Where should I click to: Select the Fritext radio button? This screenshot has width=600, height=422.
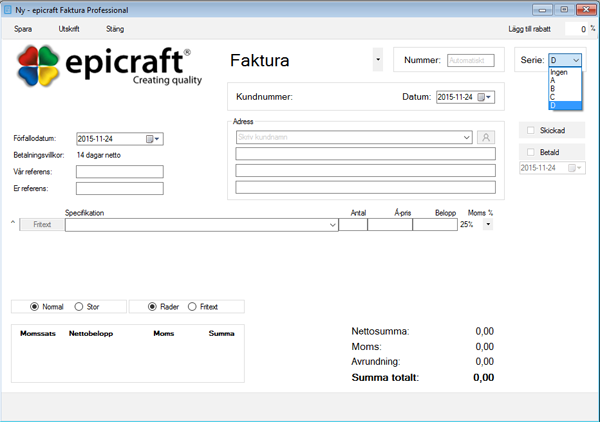pyautogui.click(x=192, y=307)
